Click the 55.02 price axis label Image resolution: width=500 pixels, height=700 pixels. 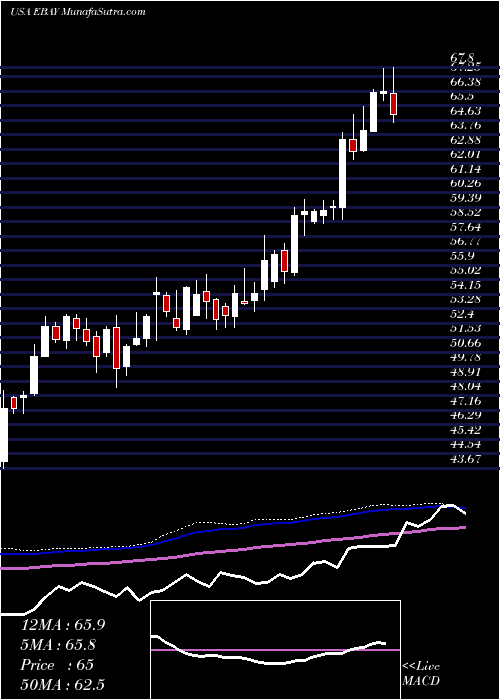click(x=466, y=271)
